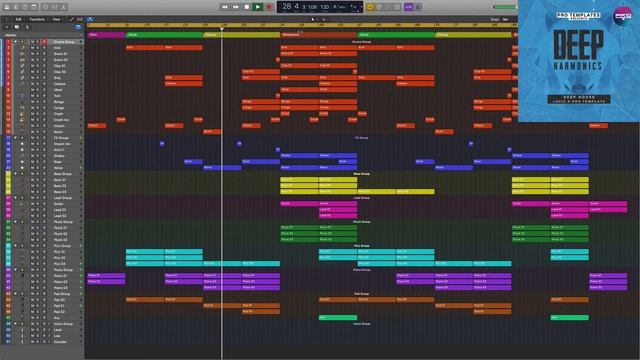Collapse the Pluck Group track stack
Image resolution: width=640 pixels, height=360 pixels.
[15, 222]
